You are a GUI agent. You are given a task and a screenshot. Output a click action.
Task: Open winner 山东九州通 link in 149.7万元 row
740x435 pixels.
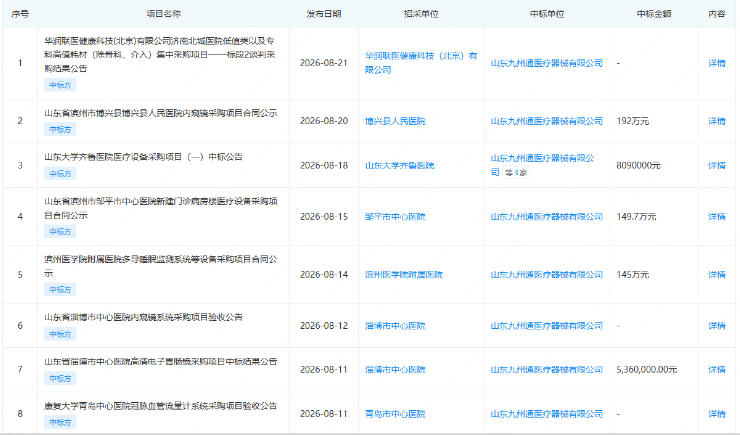point(547,217)
